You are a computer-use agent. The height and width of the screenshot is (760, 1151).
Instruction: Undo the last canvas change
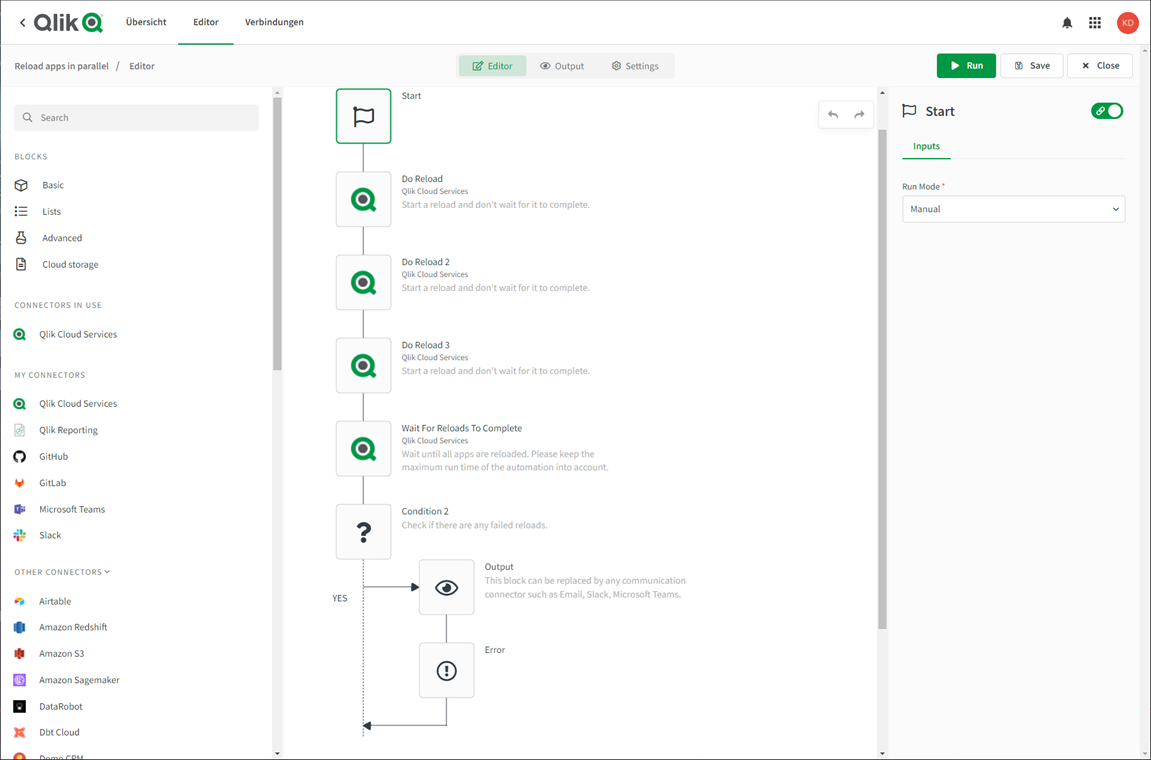point(832,115)
